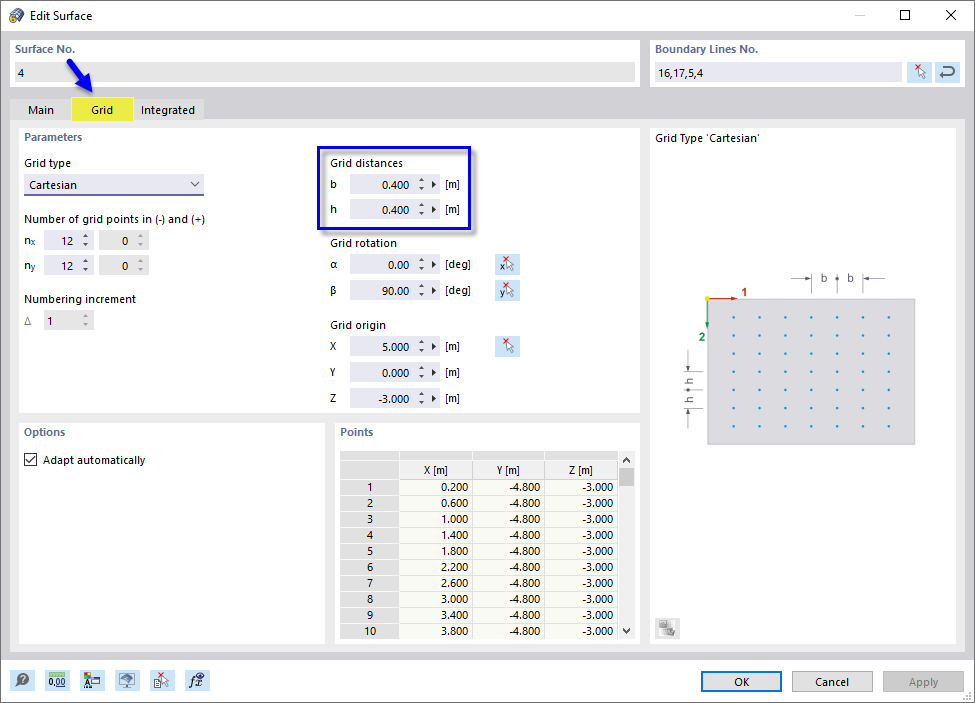Image resolution: width=975 pixels, height=703 pixels.
Task: Click the rendering display icon at bottom toolbar
Action: click(127, 680)
